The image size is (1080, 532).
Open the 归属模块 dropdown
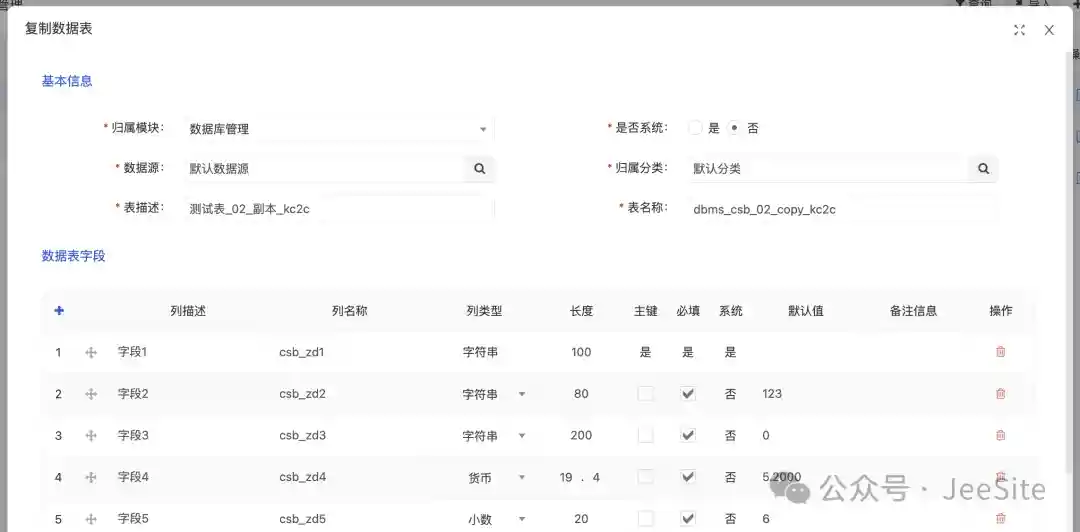pos(340,129)
